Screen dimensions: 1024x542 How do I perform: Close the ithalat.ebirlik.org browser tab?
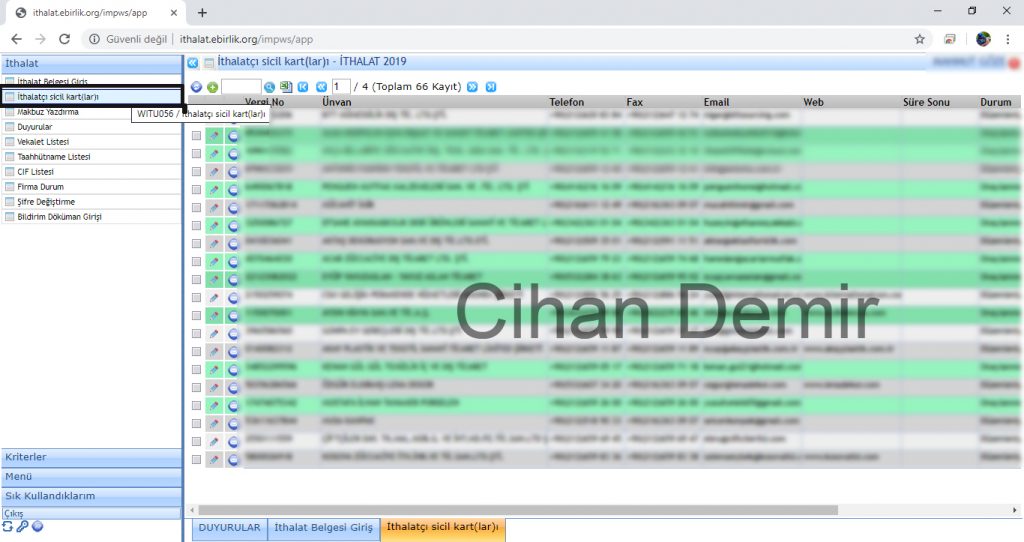click(x=173, y=13)
